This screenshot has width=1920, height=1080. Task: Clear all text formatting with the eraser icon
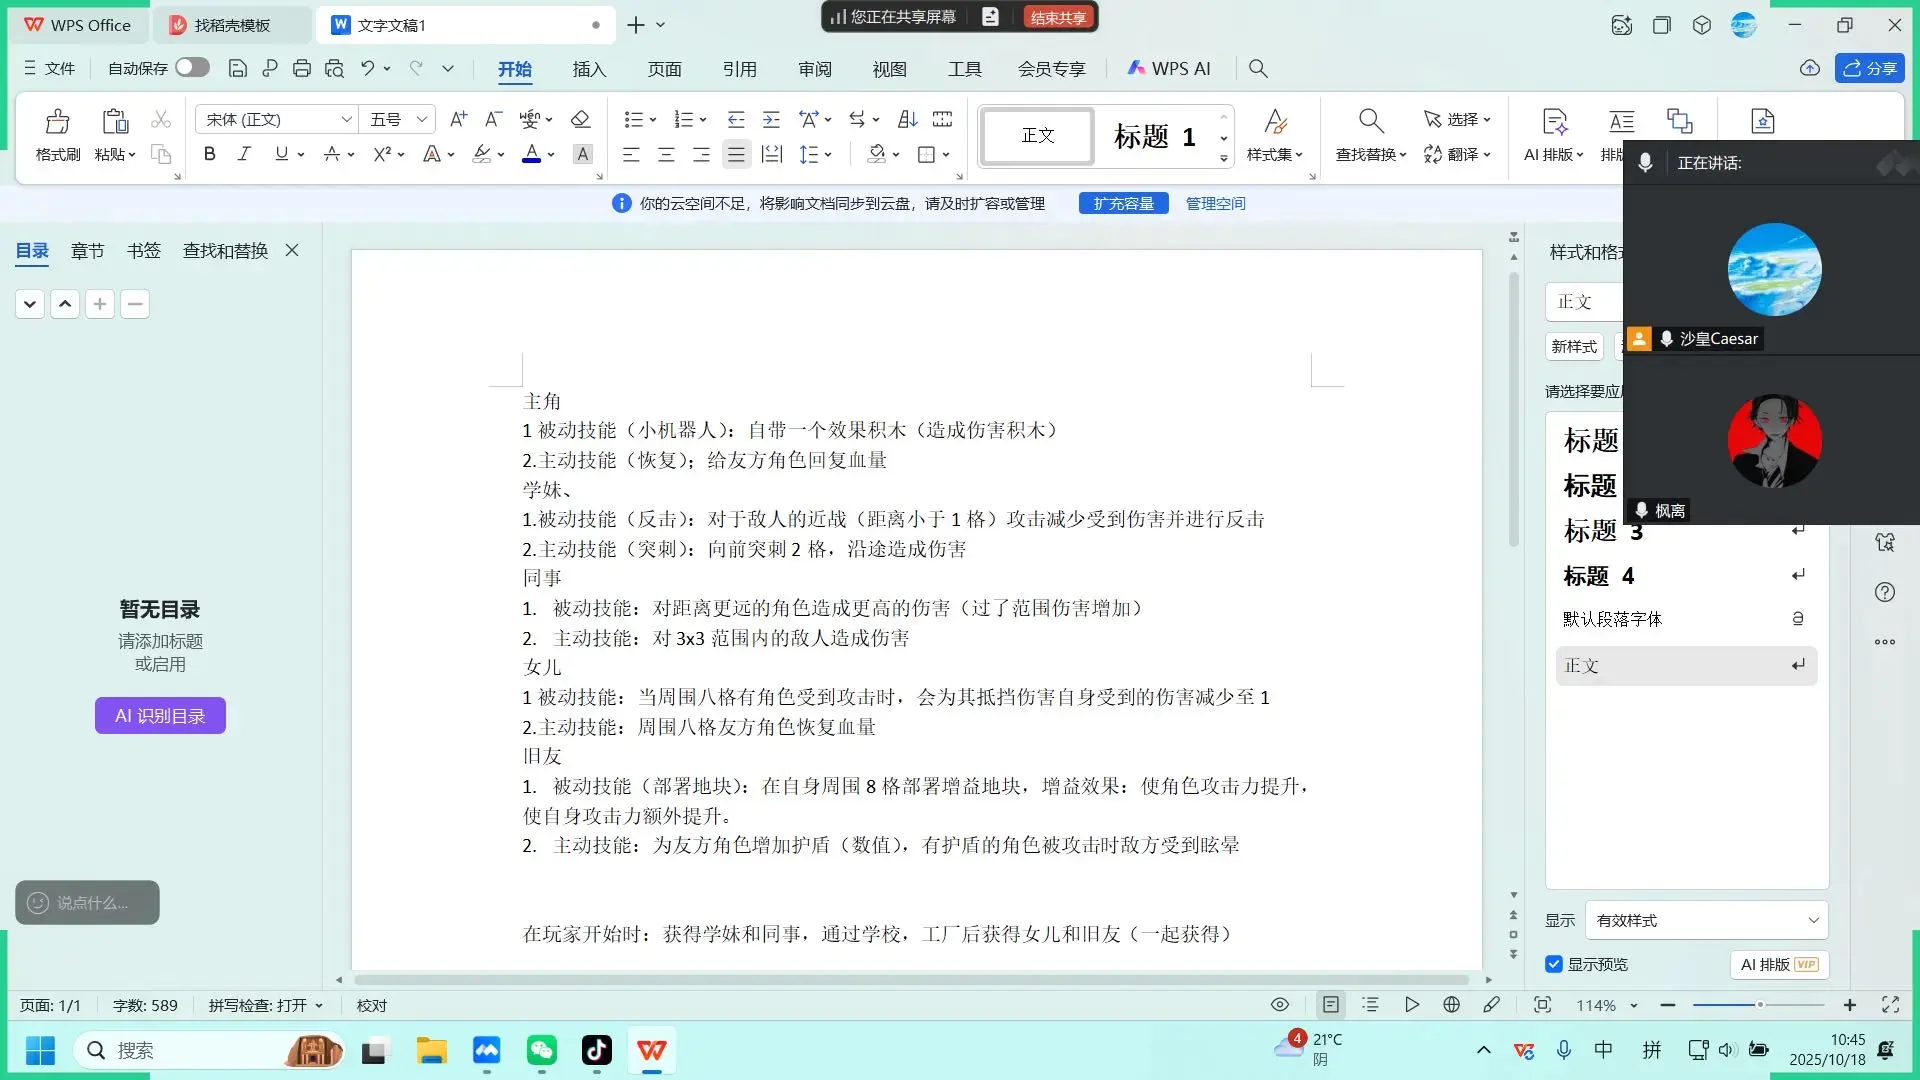tap(580, 119)
